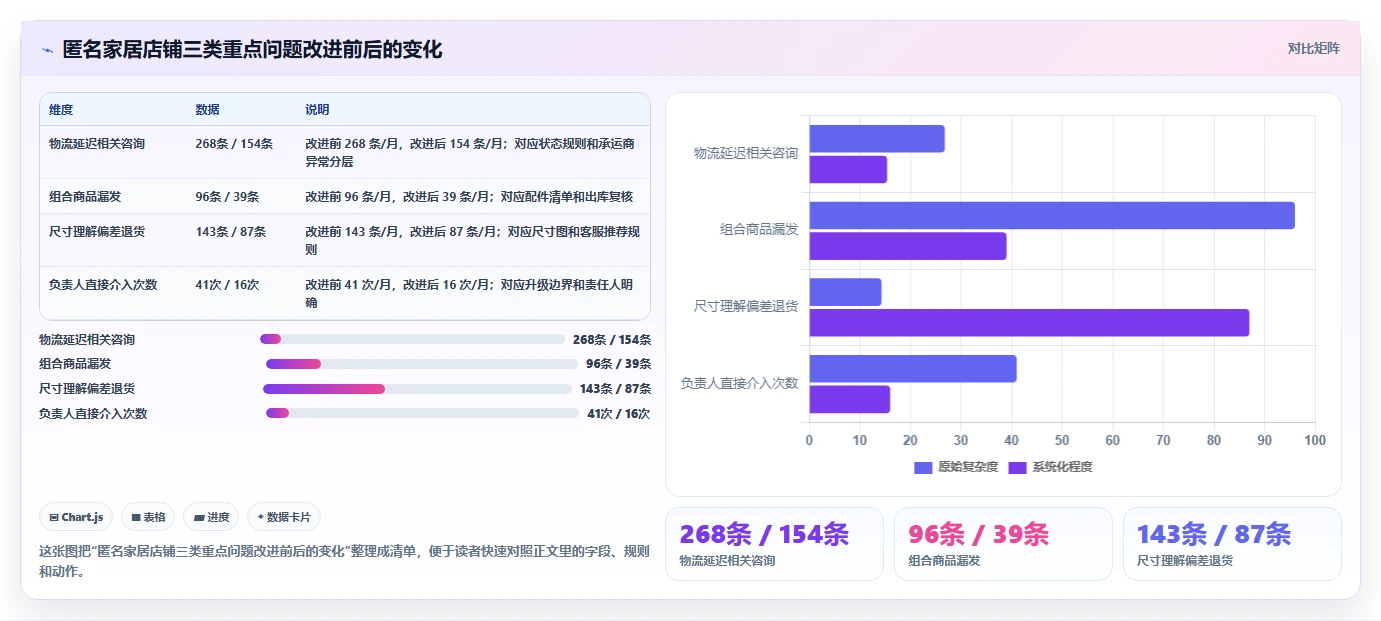Image resolution: width=1381 pixels, height=621 pixels.
Task: Open the 96条 / 39条 data card
Action: click(1003, 543)
